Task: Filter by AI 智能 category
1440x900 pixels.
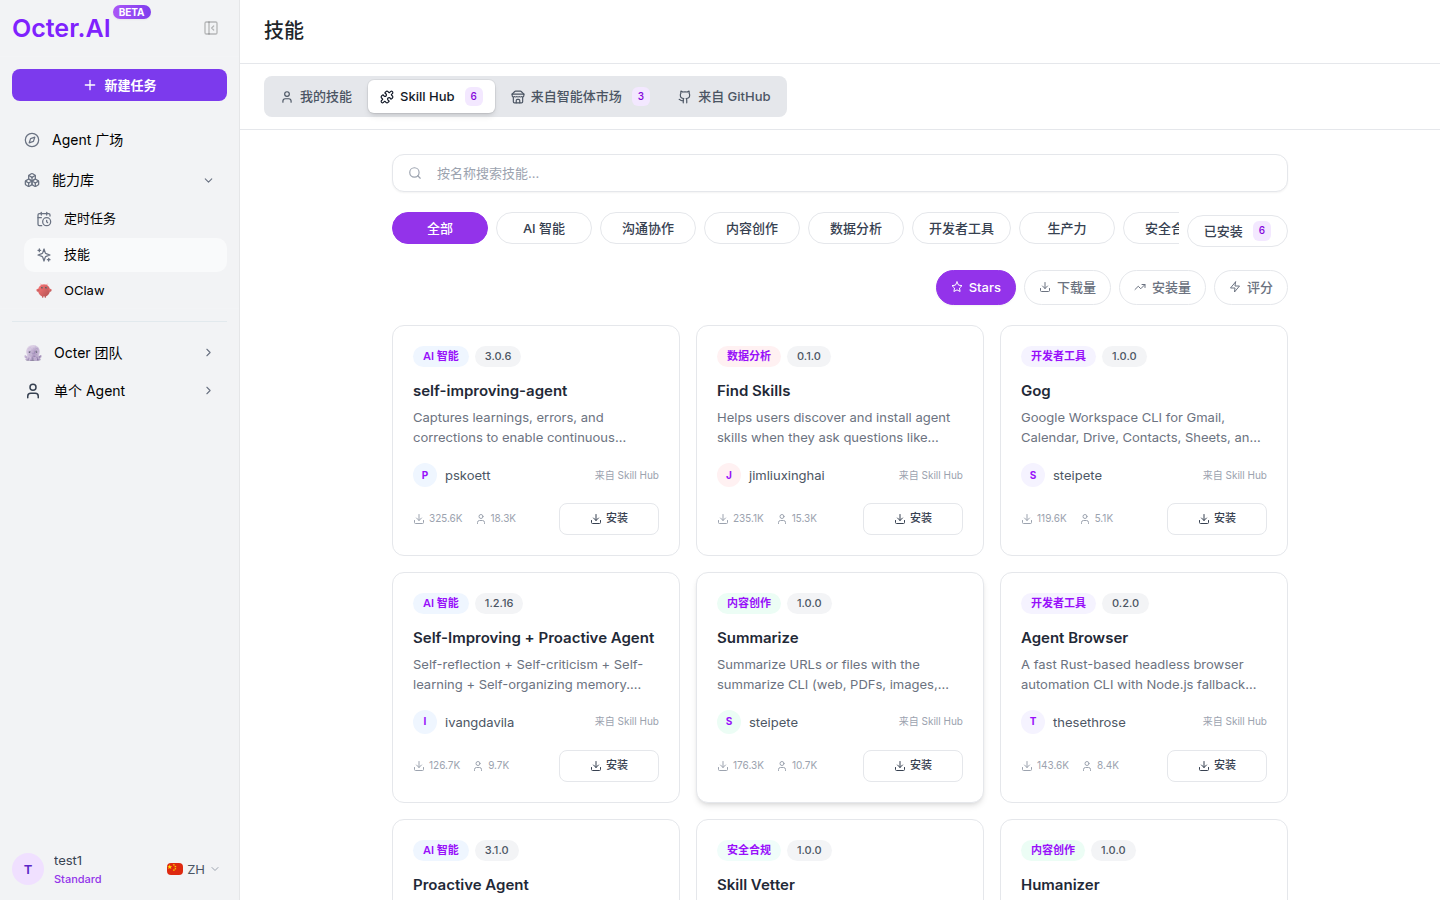Action: click(544, 228)
